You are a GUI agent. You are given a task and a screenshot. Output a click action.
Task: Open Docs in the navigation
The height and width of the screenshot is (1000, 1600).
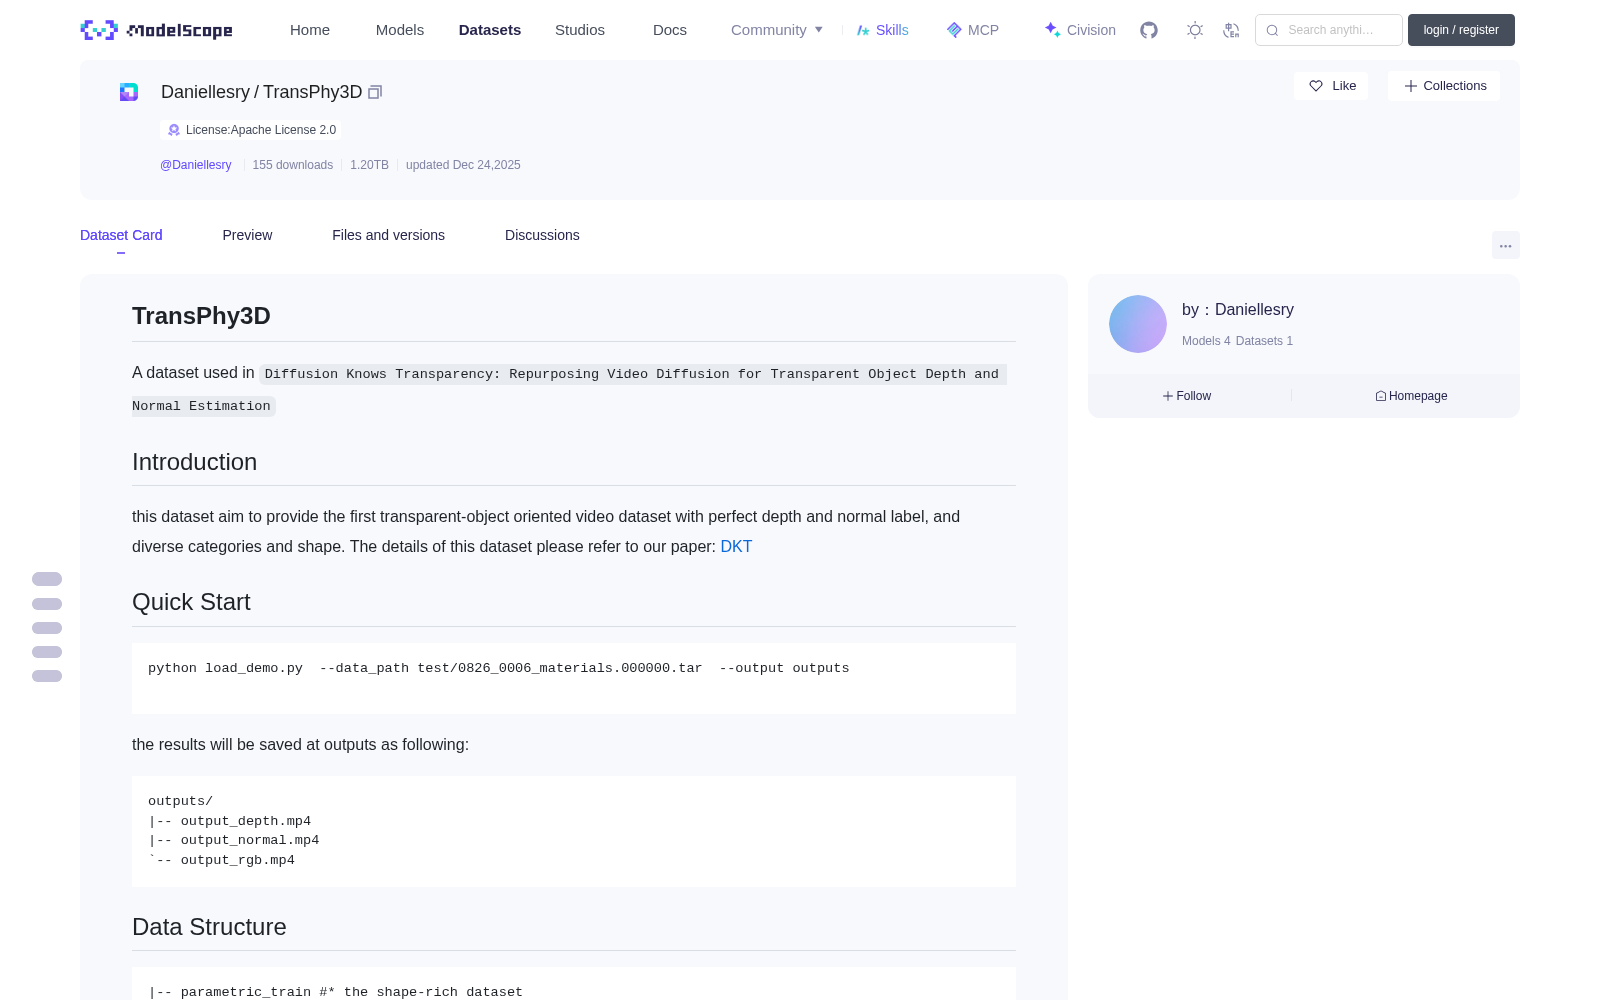click(x=670, y=30)
